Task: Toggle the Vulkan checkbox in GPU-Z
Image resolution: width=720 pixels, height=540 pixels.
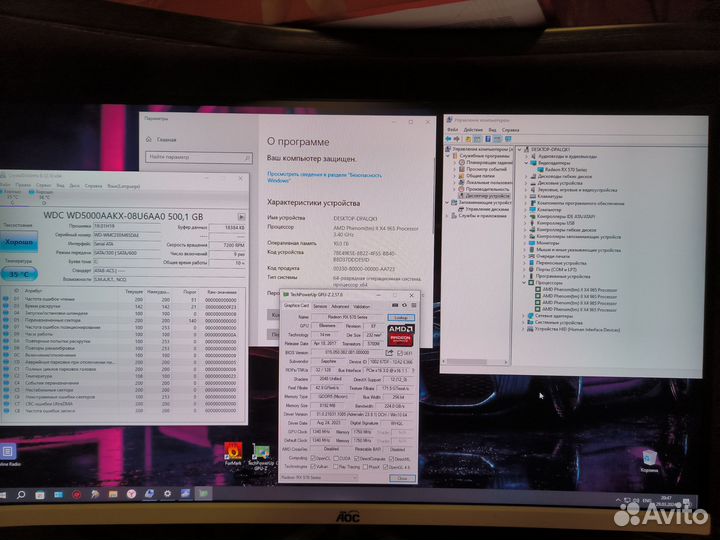Action: pyautogui.click(x=313, y=467)
